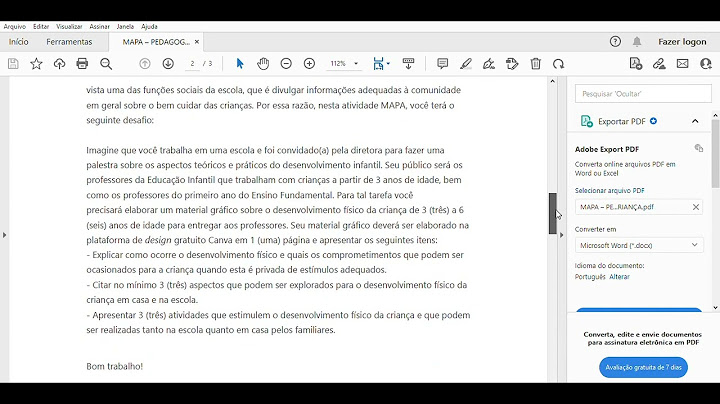Click the share with others icon
Viewport: 720px width, 404px height.
tap(706, 64)
